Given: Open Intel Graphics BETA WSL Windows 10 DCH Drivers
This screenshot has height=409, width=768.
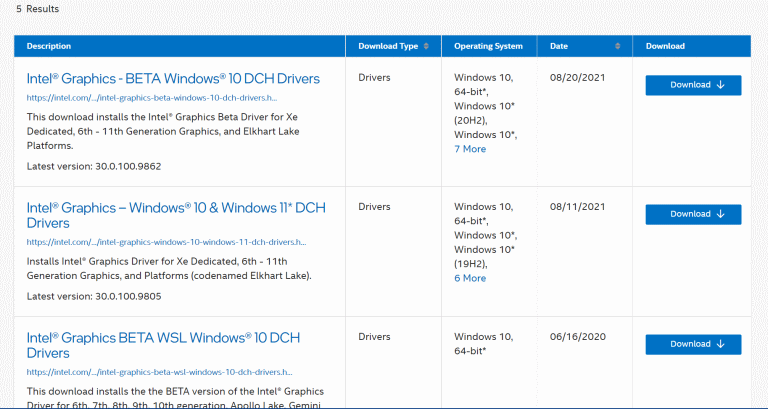Looking at the screenshot, I should pos(163,345).
